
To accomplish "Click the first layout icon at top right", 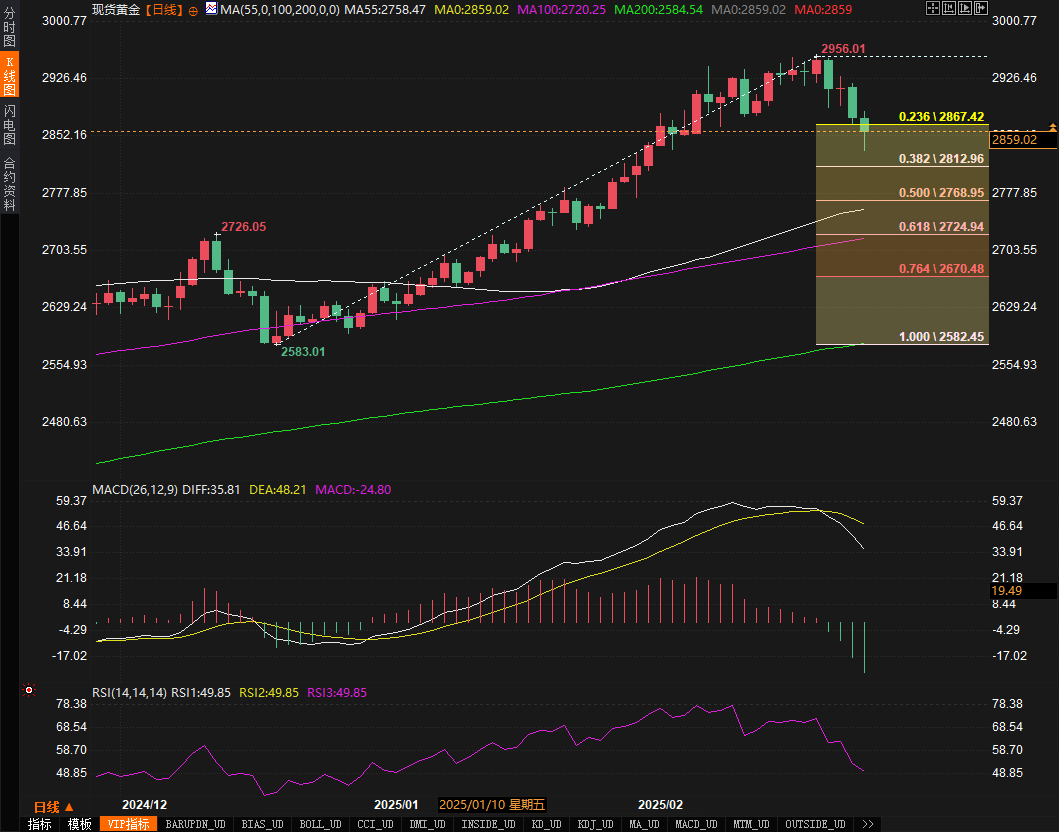I will coord(933,8).
